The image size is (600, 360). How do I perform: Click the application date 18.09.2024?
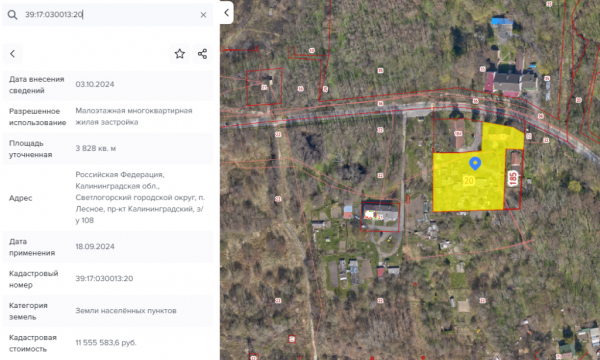coord(95,246)
